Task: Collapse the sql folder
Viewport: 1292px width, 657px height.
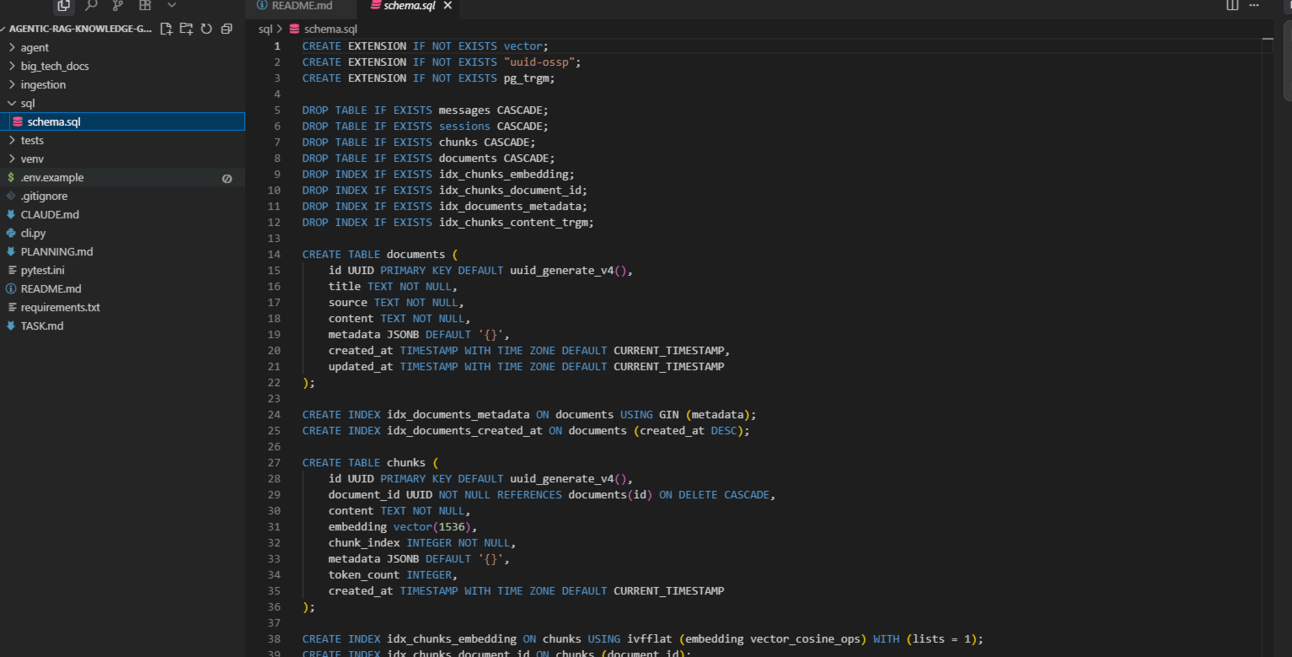Action: coord(122,103)
